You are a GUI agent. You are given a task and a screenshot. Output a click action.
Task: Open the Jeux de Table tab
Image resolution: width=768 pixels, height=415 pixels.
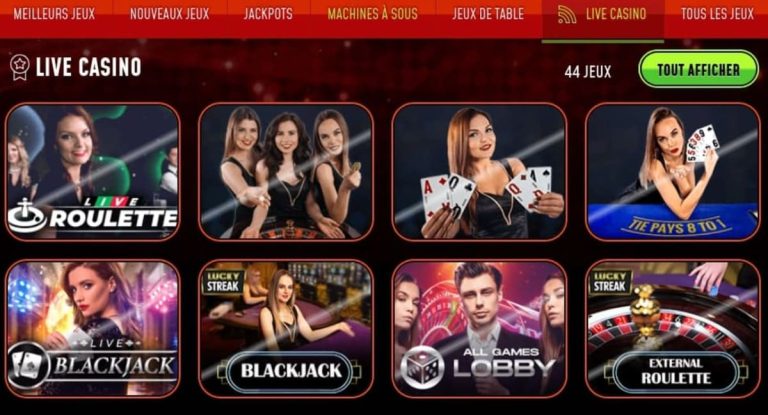[488, 14]
